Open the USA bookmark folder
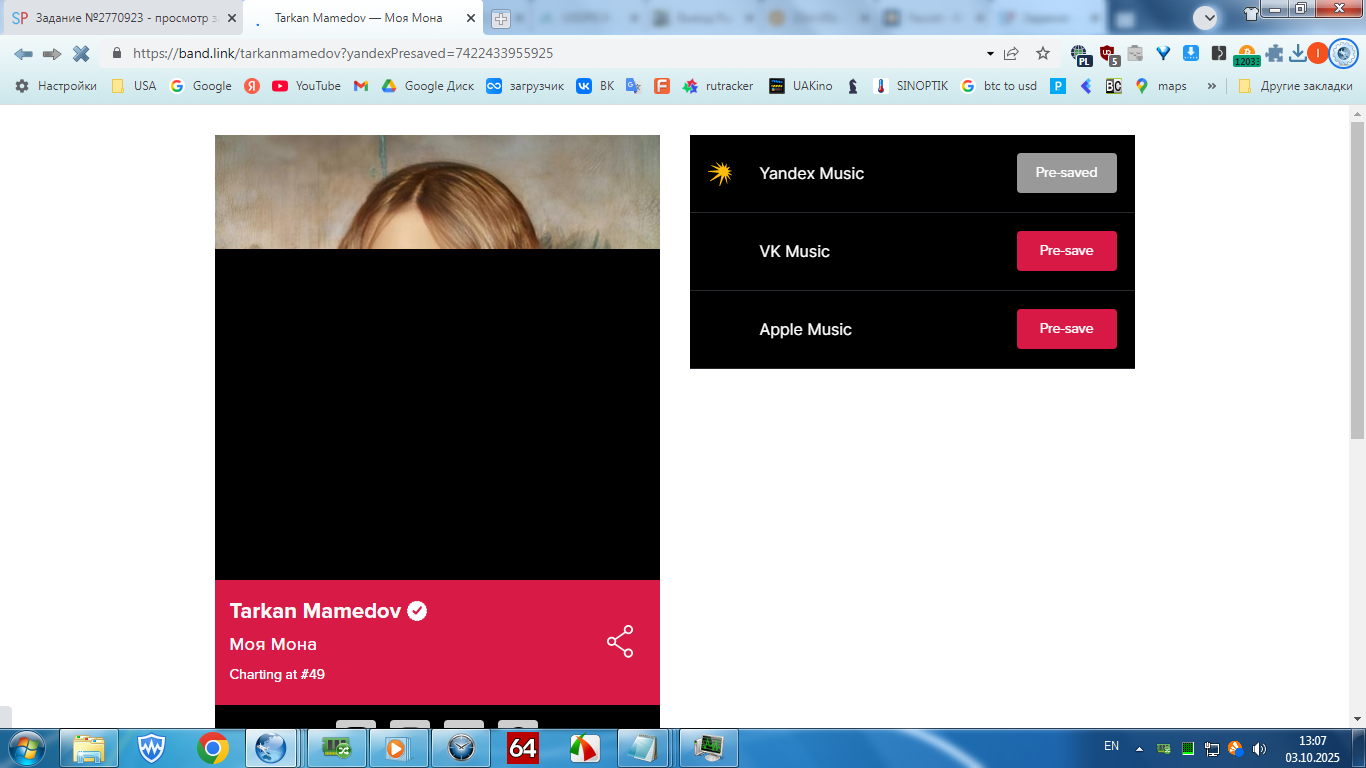This screenshot has height=768, width=1366. tap(133, 86)
